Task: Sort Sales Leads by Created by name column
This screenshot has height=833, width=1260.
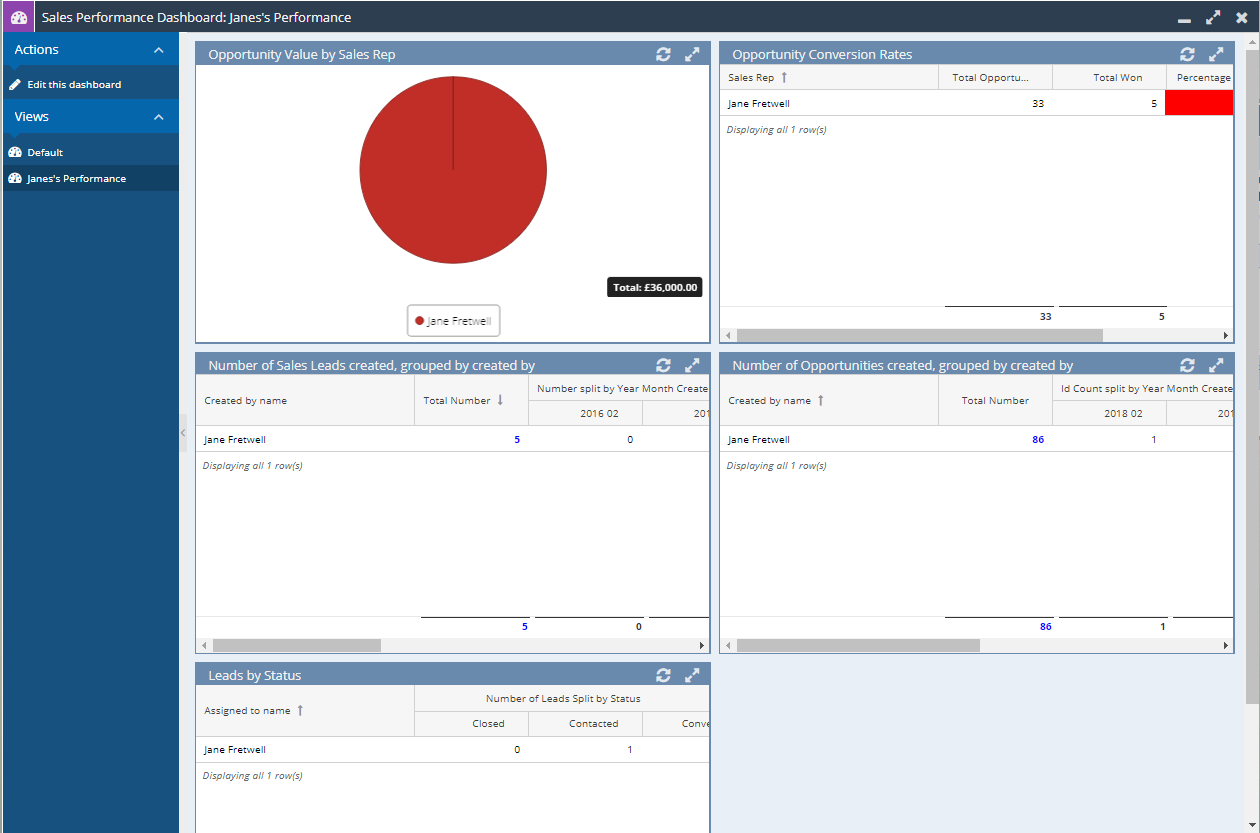Action: tap(304, 400)
